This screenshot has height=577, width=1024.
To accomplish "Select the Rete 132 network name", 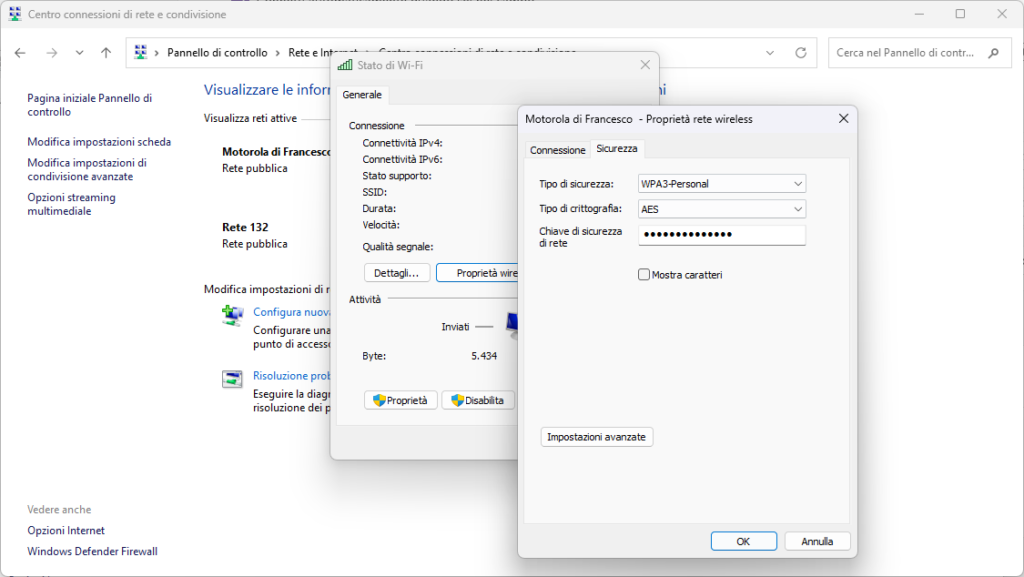I will tap(245, 227).
